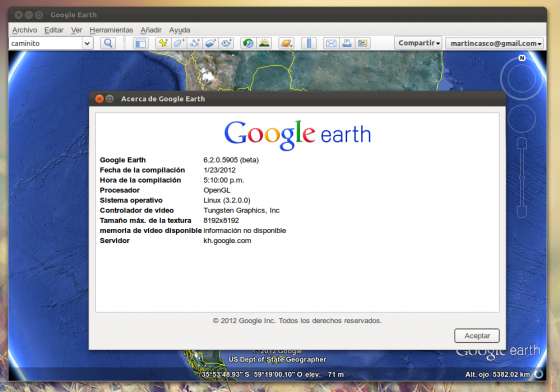
Task: Select the add polygon tool
Action: point(178,43)
